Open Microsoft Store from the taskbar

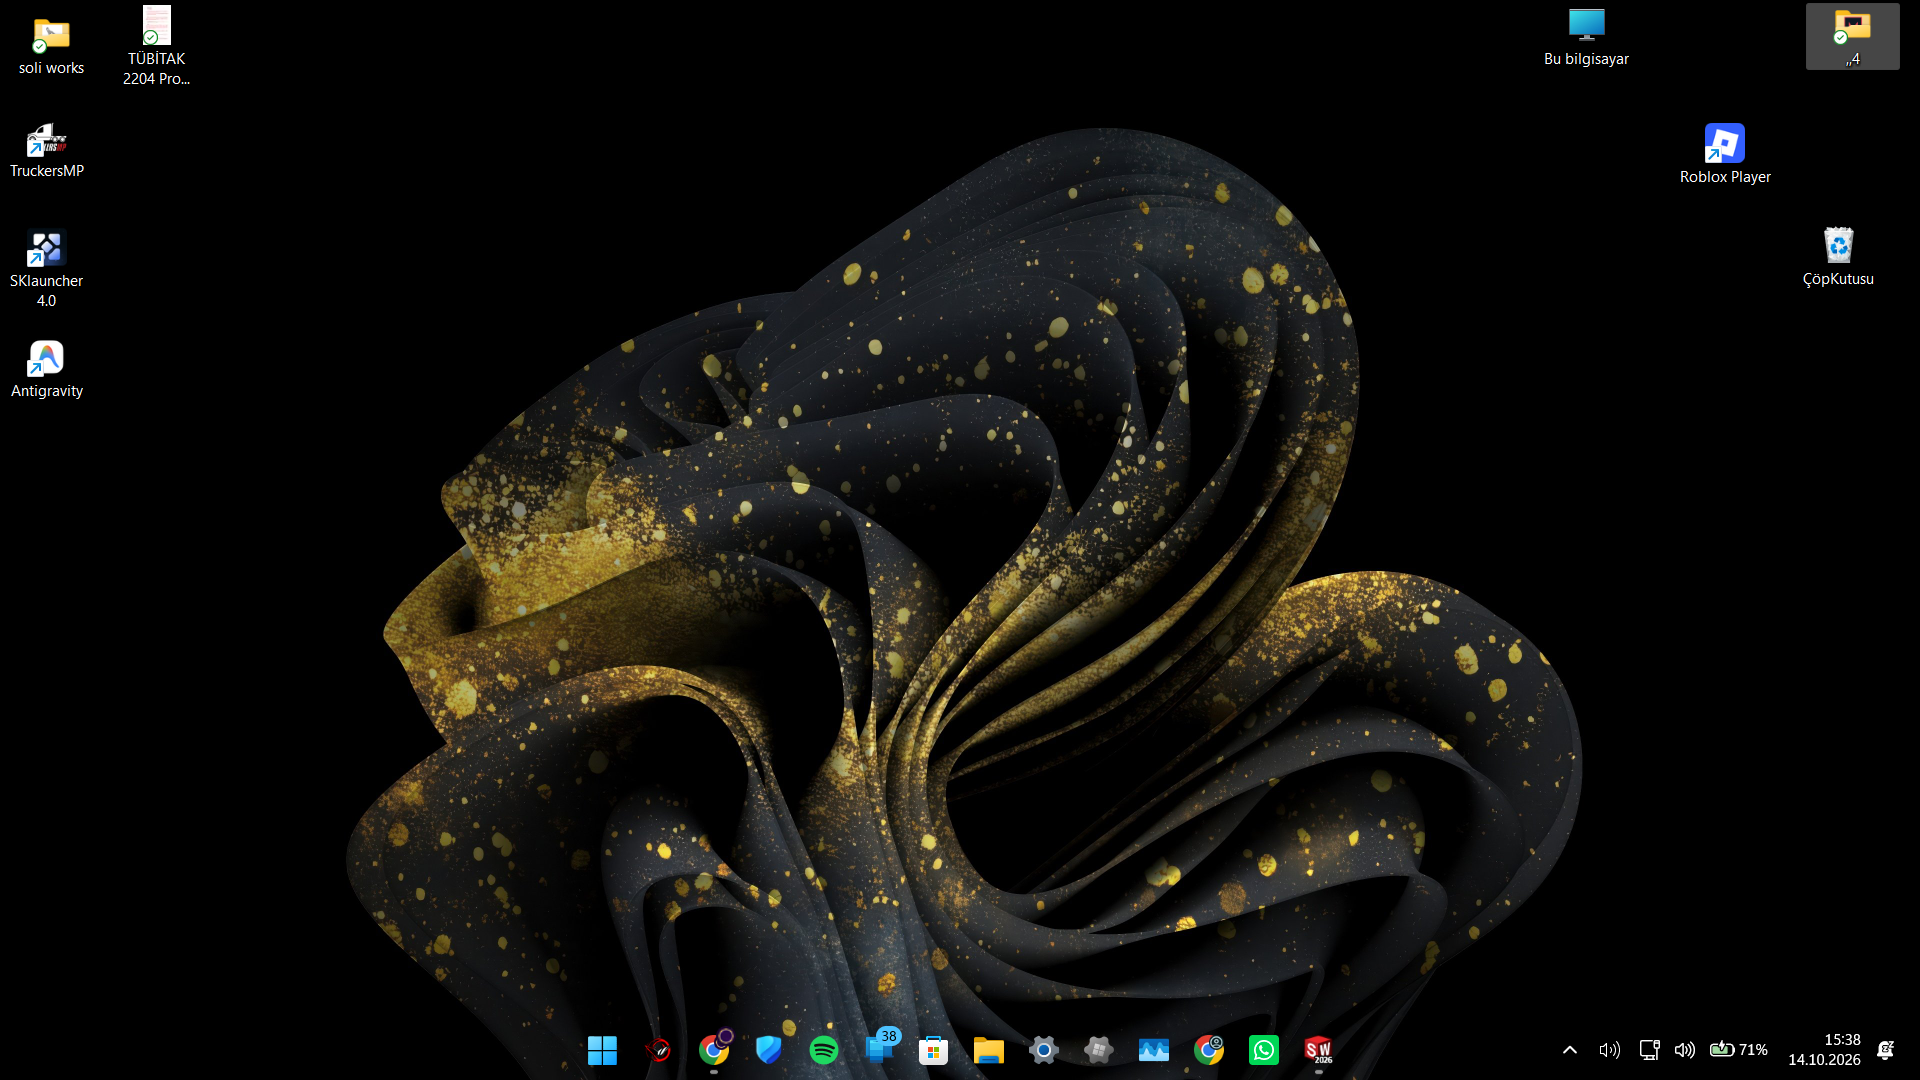coord(934,1050)
